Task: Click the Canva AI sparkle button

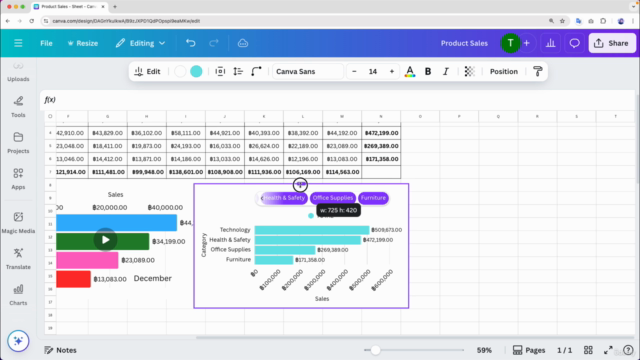Action: (x=18, y=341)
